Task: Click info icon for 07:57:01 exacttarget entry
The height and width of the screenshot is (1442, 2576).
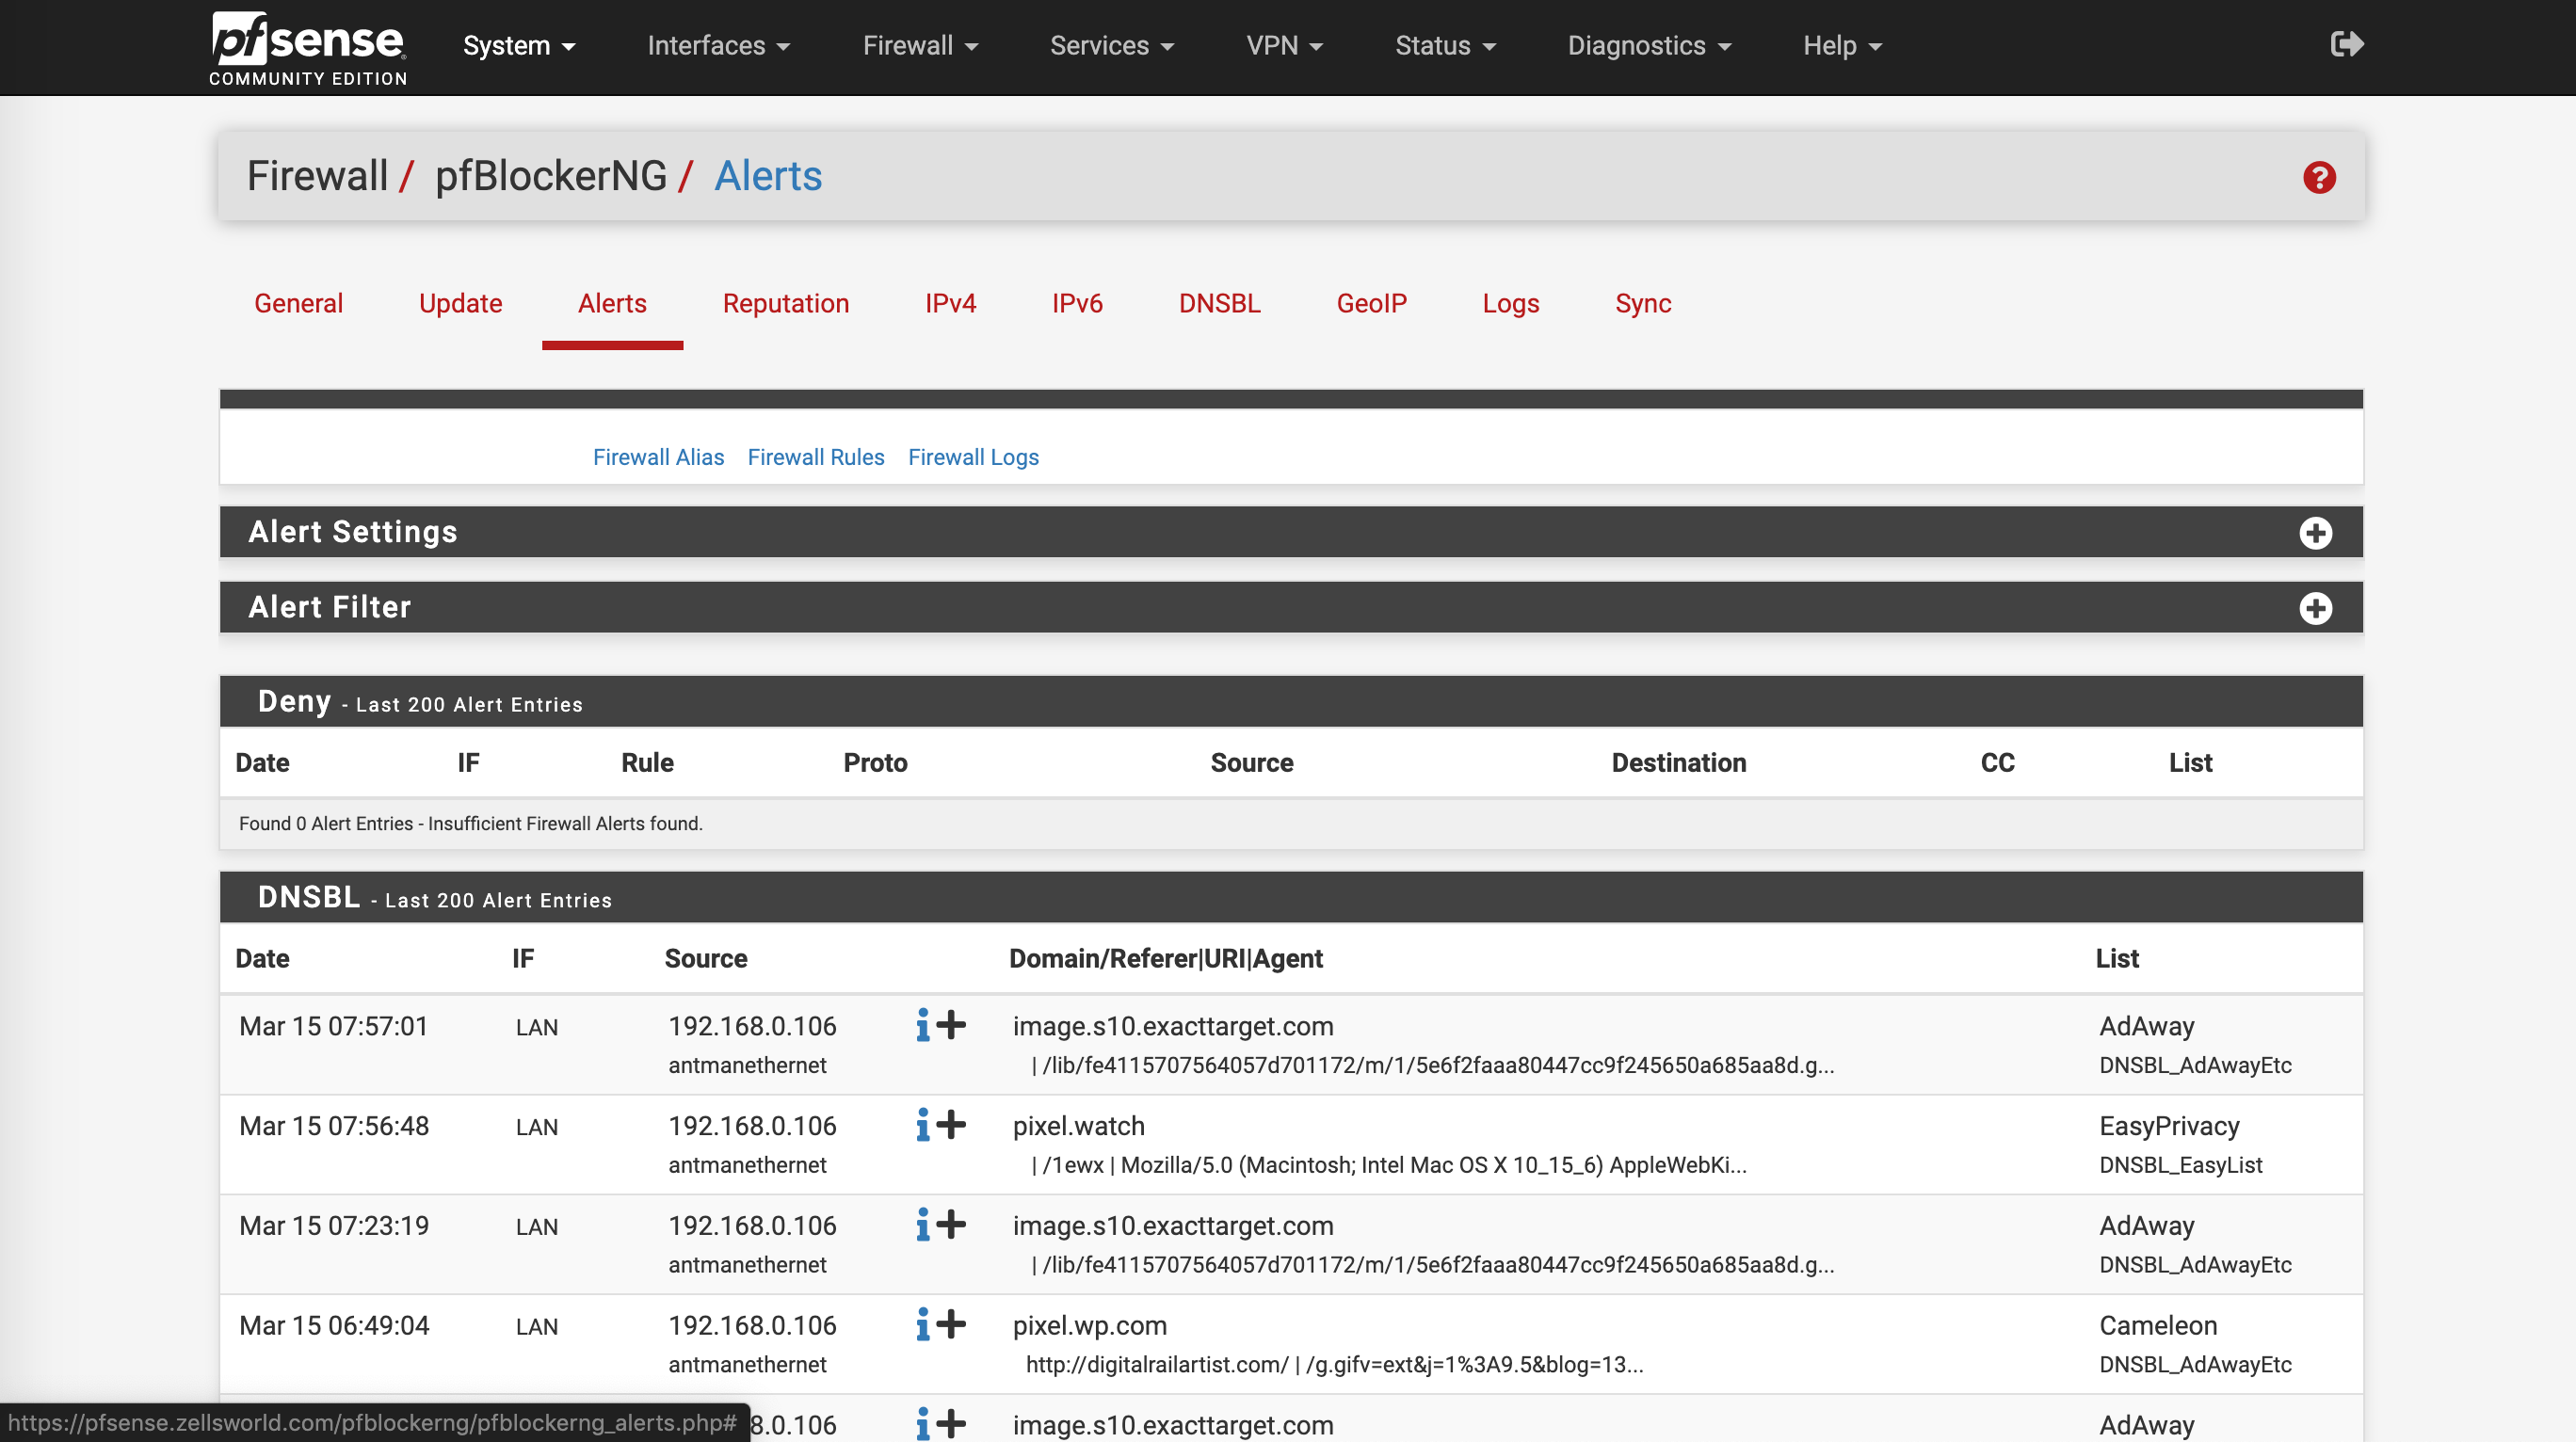Action: 922,1025
